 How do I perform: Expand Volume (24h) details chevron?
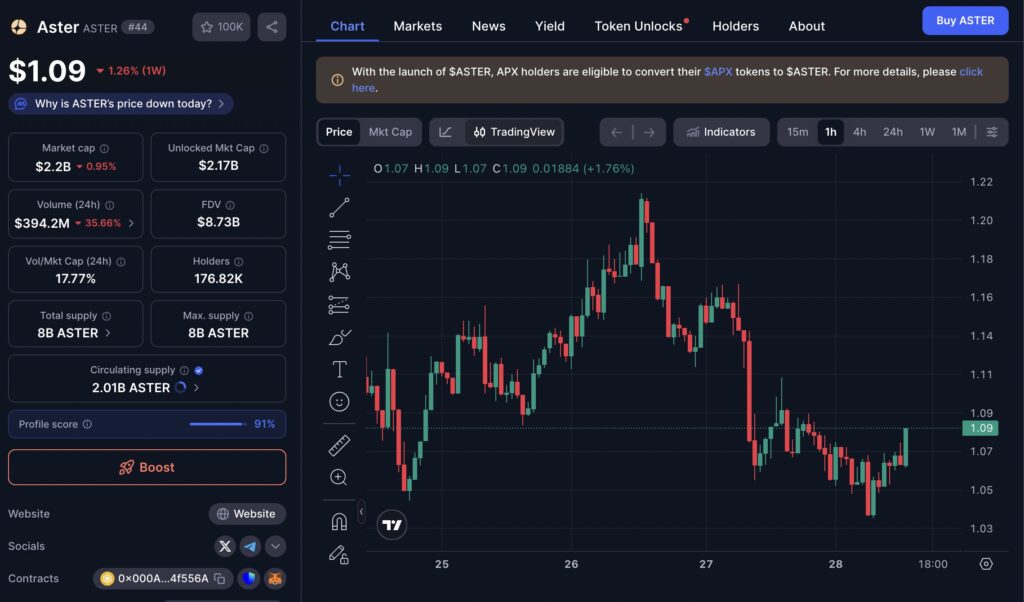pos(131,223)
